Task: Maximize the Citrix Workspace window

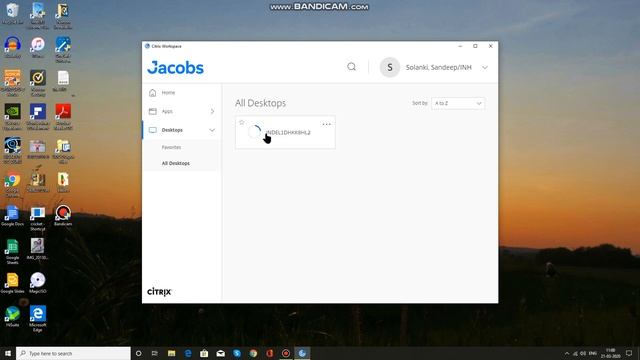Action: pos(475,46)
